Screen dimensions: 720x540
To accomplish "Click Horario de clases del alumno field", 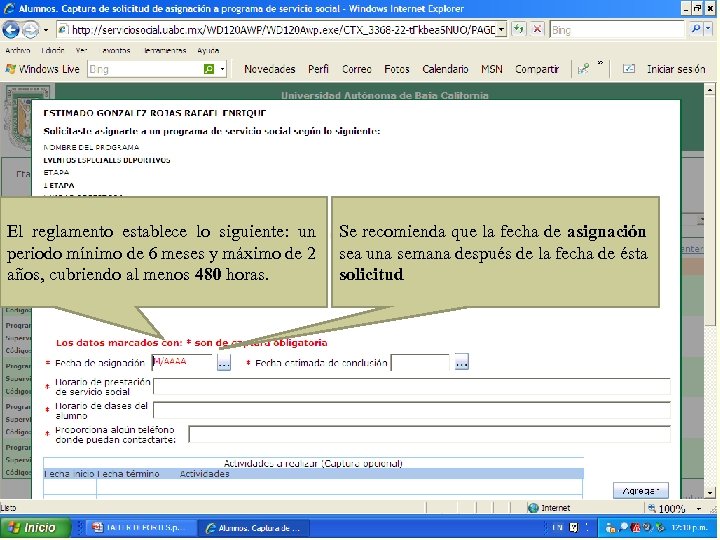I will point(411,410).
